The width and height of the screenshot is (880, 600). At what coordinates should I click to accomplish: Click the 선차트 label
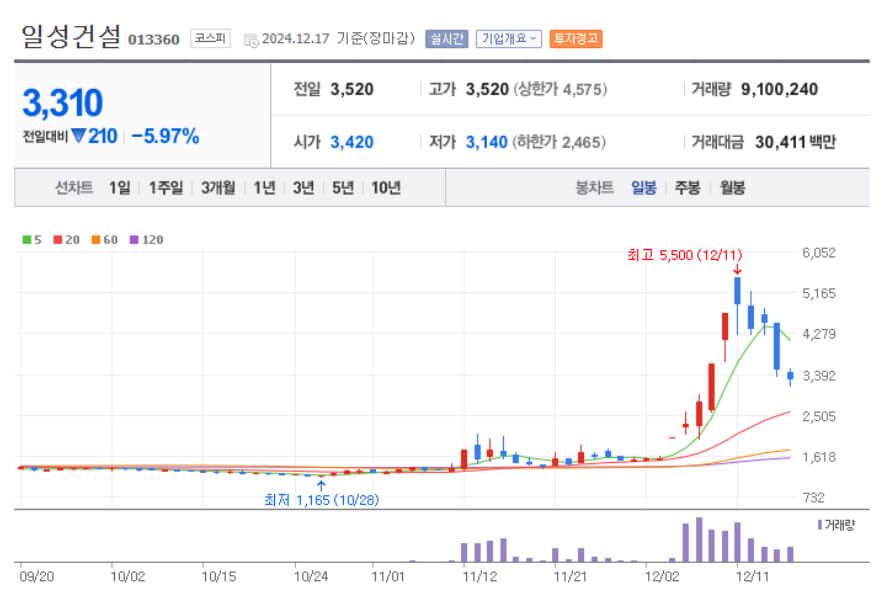coord(74,187)
